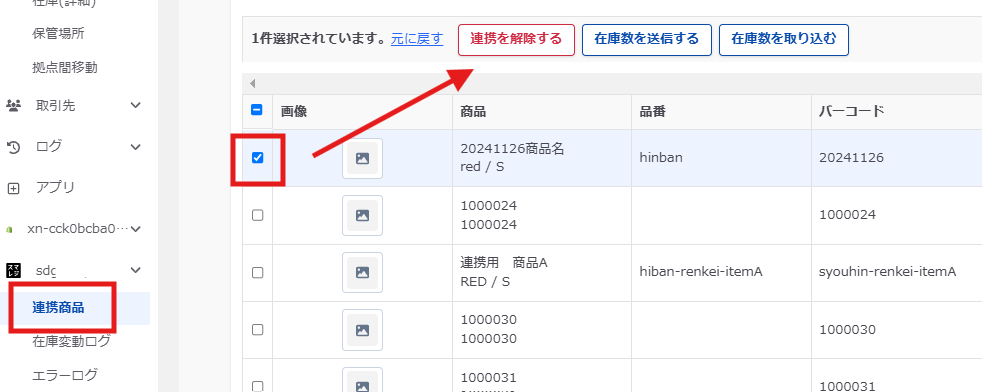Click the barcode cell 20241126
This screenshot has width=982, height=392.
tap(897, 158)
